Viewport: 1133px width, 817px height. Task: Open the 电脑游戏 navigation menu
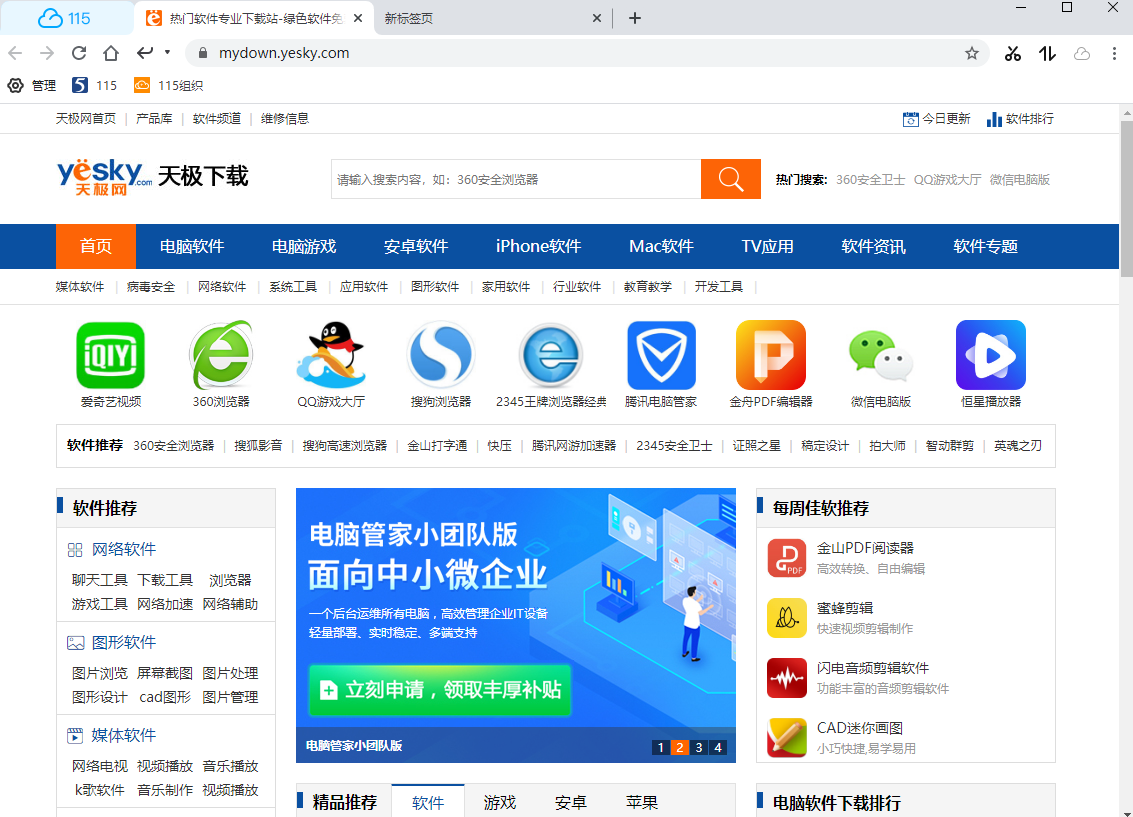pyautogui.click(x=303, y=246)
